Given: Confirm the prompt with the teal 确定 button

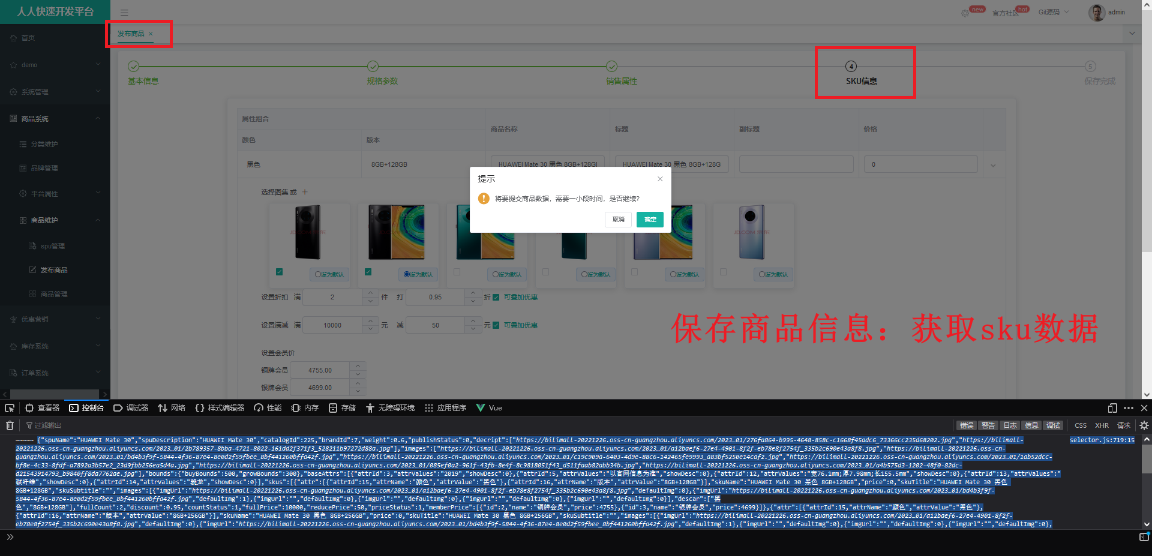Looking at the screenshot, I should 649,220.
